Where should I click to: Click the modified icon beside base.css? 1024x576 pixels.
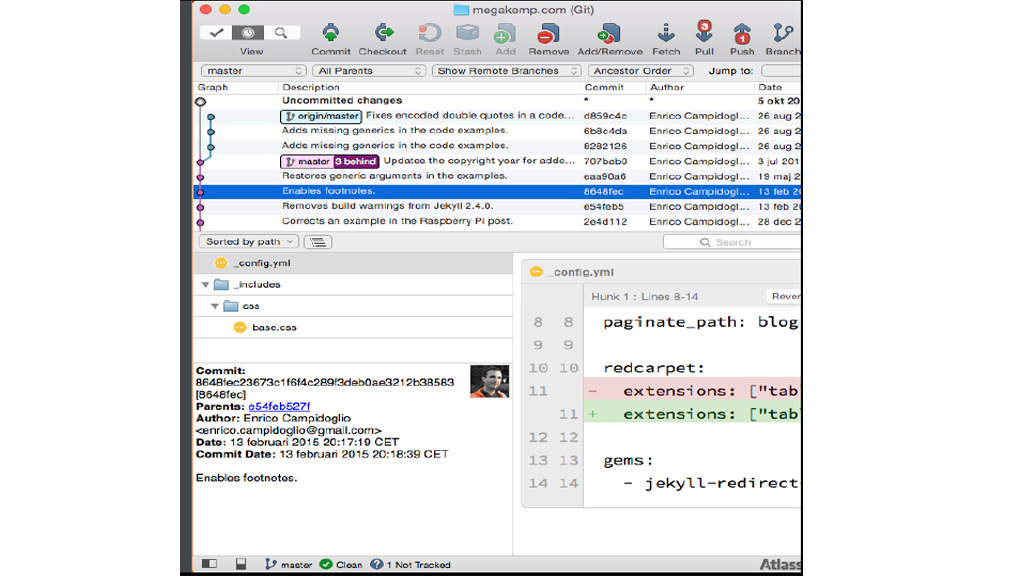point(240,327)
